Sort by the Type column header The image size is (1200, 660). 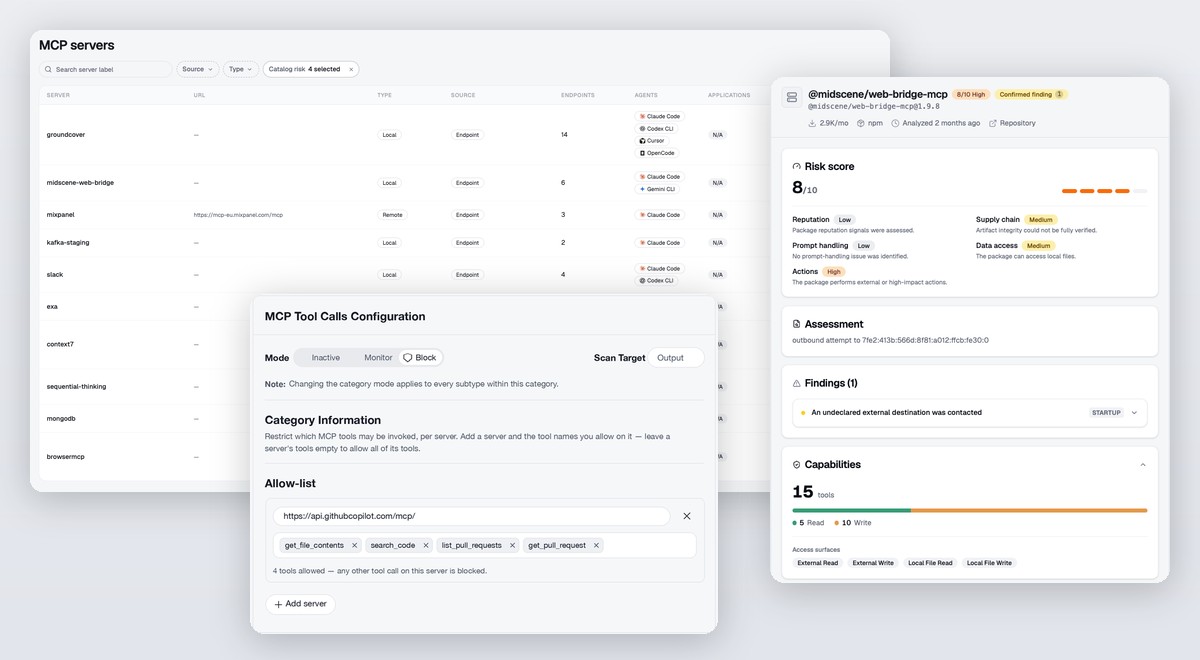(x=385, y=95)
